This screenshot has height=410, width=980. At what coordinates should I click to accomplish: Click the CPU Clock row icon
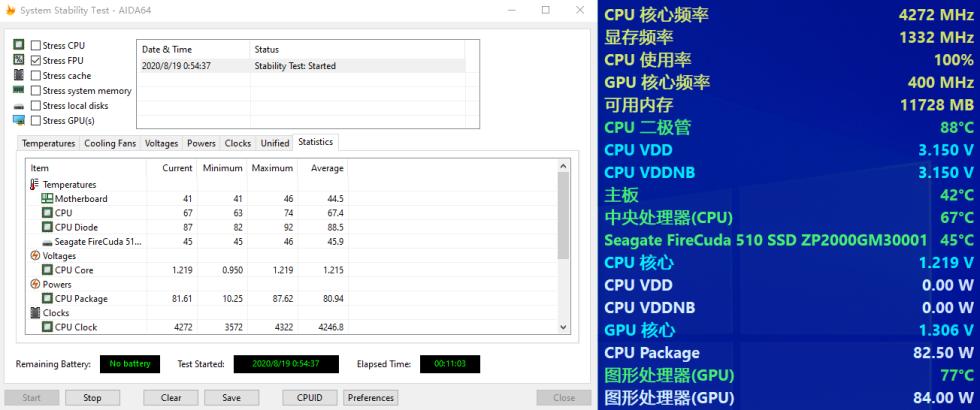pos(47,327)
